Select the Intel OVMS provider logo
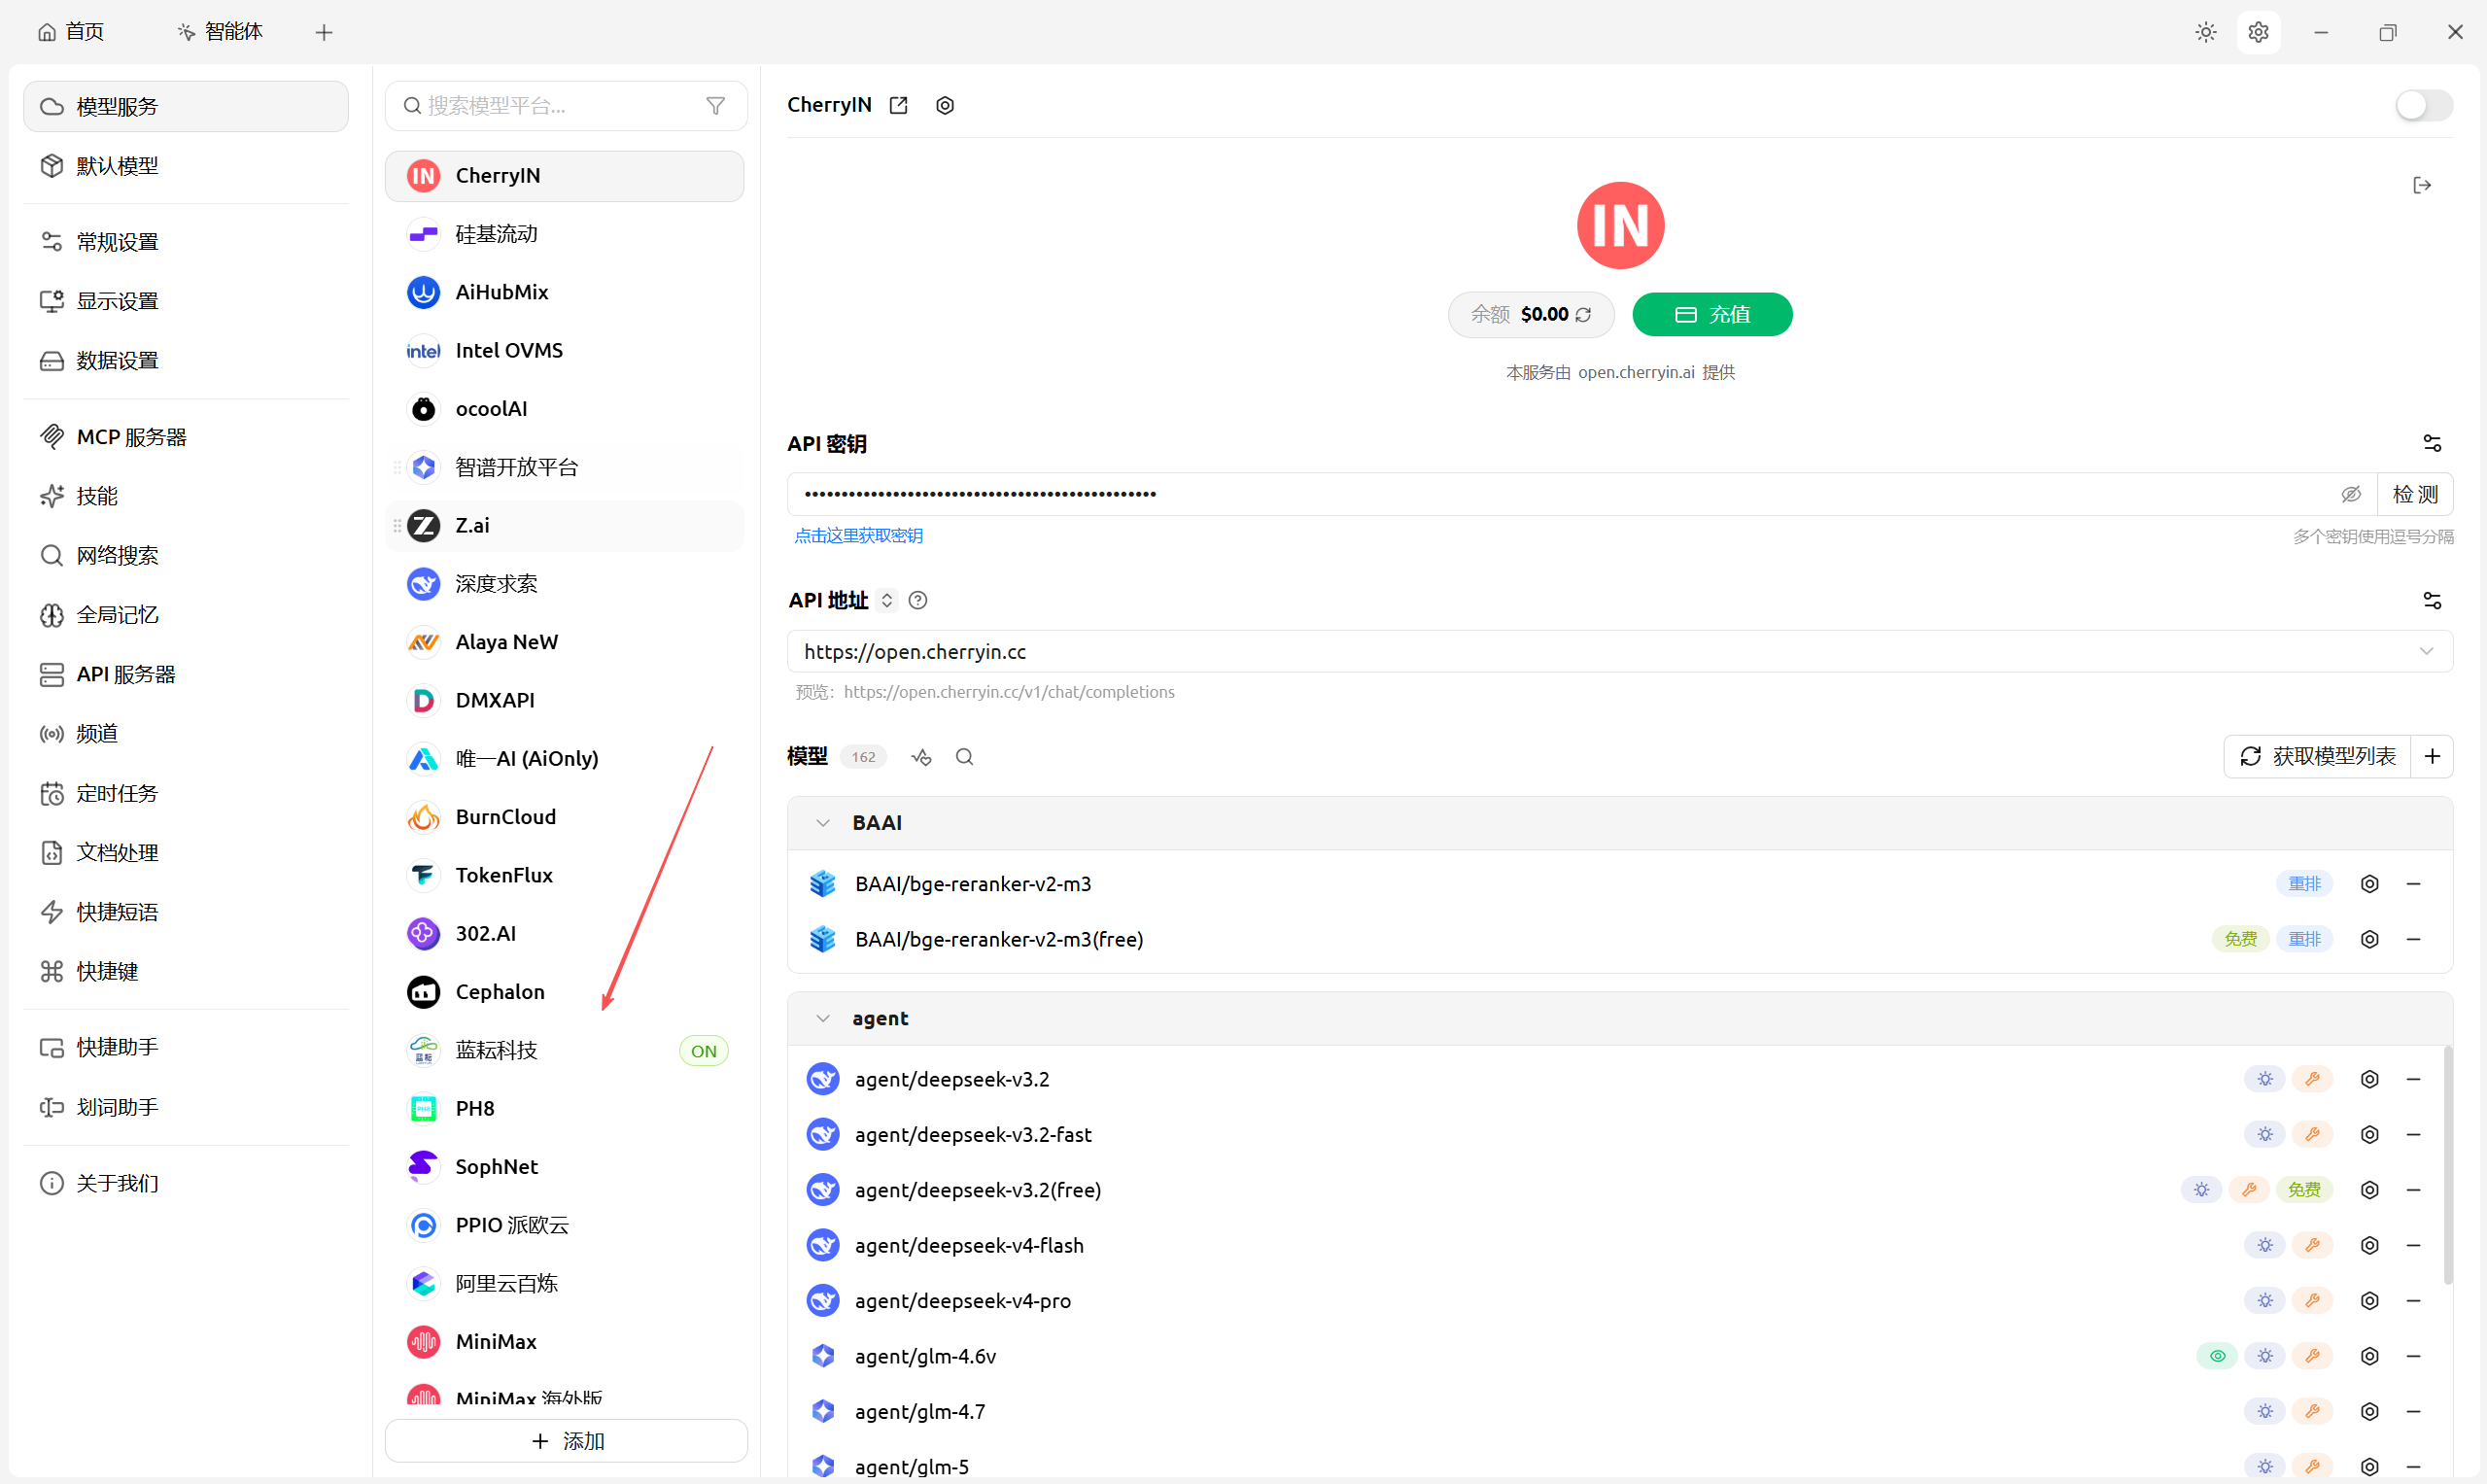This screenshot has height=1484, width=2487. click(423, 351)
